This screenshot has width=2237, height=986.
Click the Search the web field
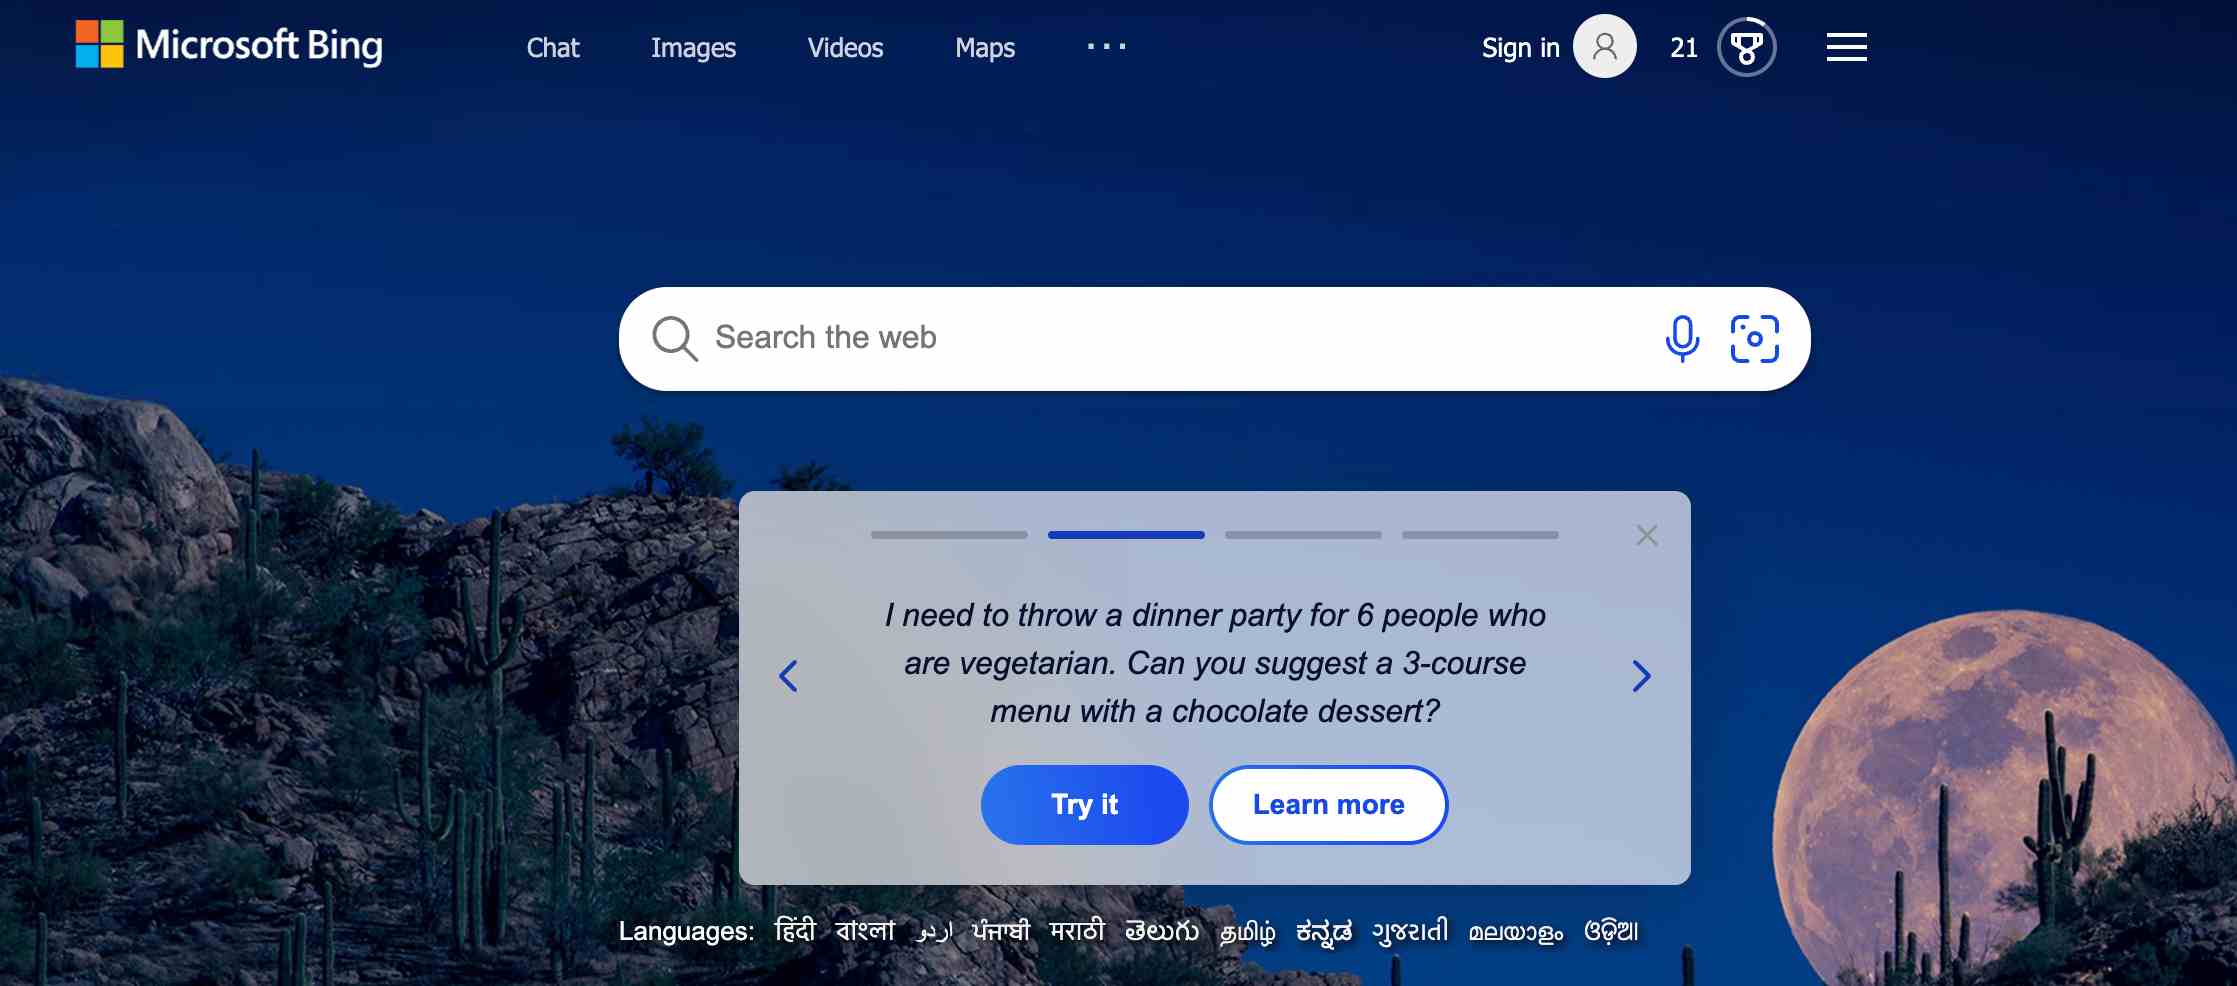click(1180, 338)
